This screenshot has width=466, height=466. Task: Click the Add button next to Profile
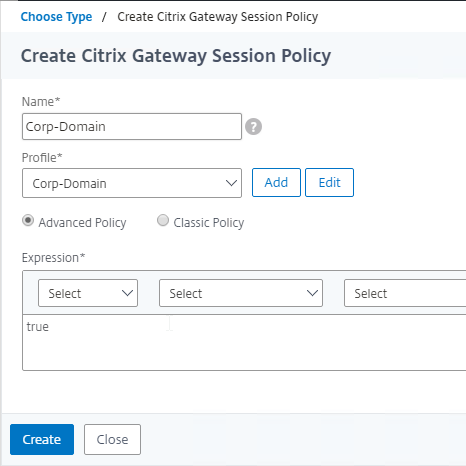click(276, 182)
